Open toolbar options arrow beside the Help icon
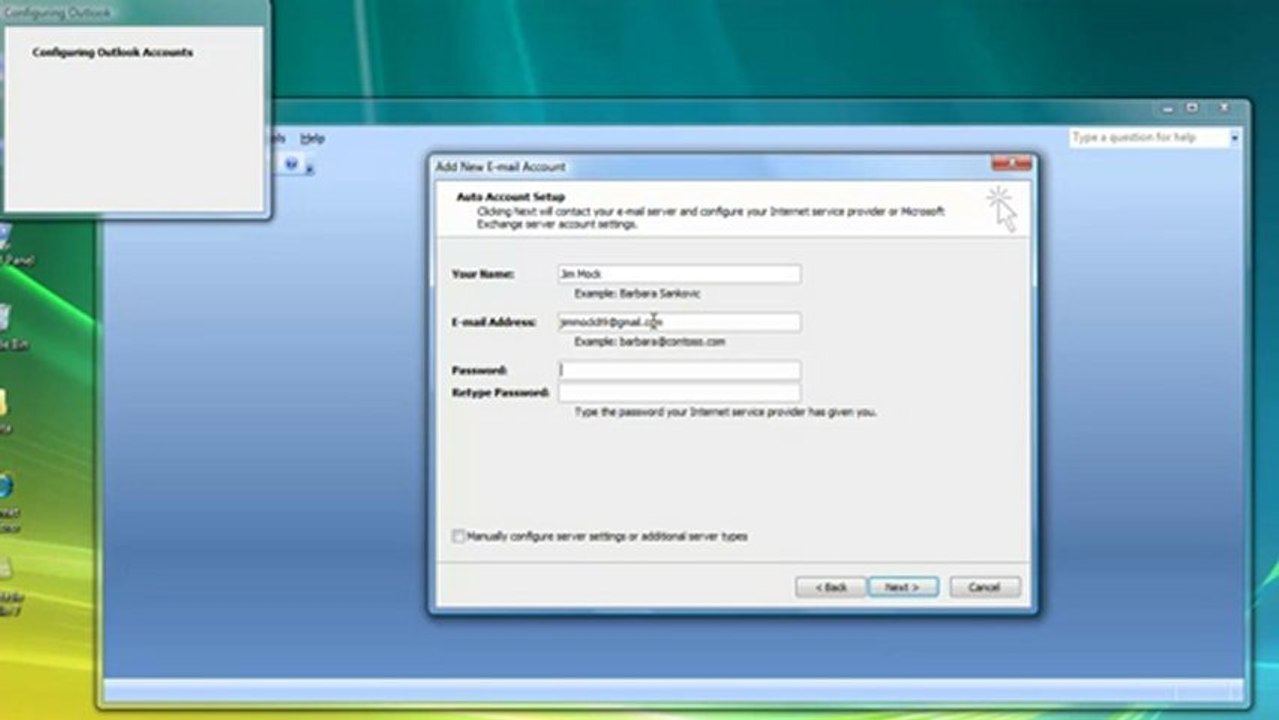This screenshot has height=720, width=1279. tap(309, 168)
